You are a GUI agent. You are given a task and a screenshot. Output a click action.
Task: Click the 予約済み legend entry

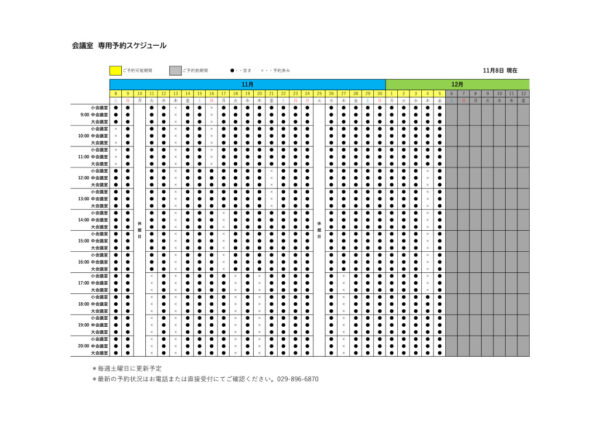pyautogui.click(x=276, y=70)
